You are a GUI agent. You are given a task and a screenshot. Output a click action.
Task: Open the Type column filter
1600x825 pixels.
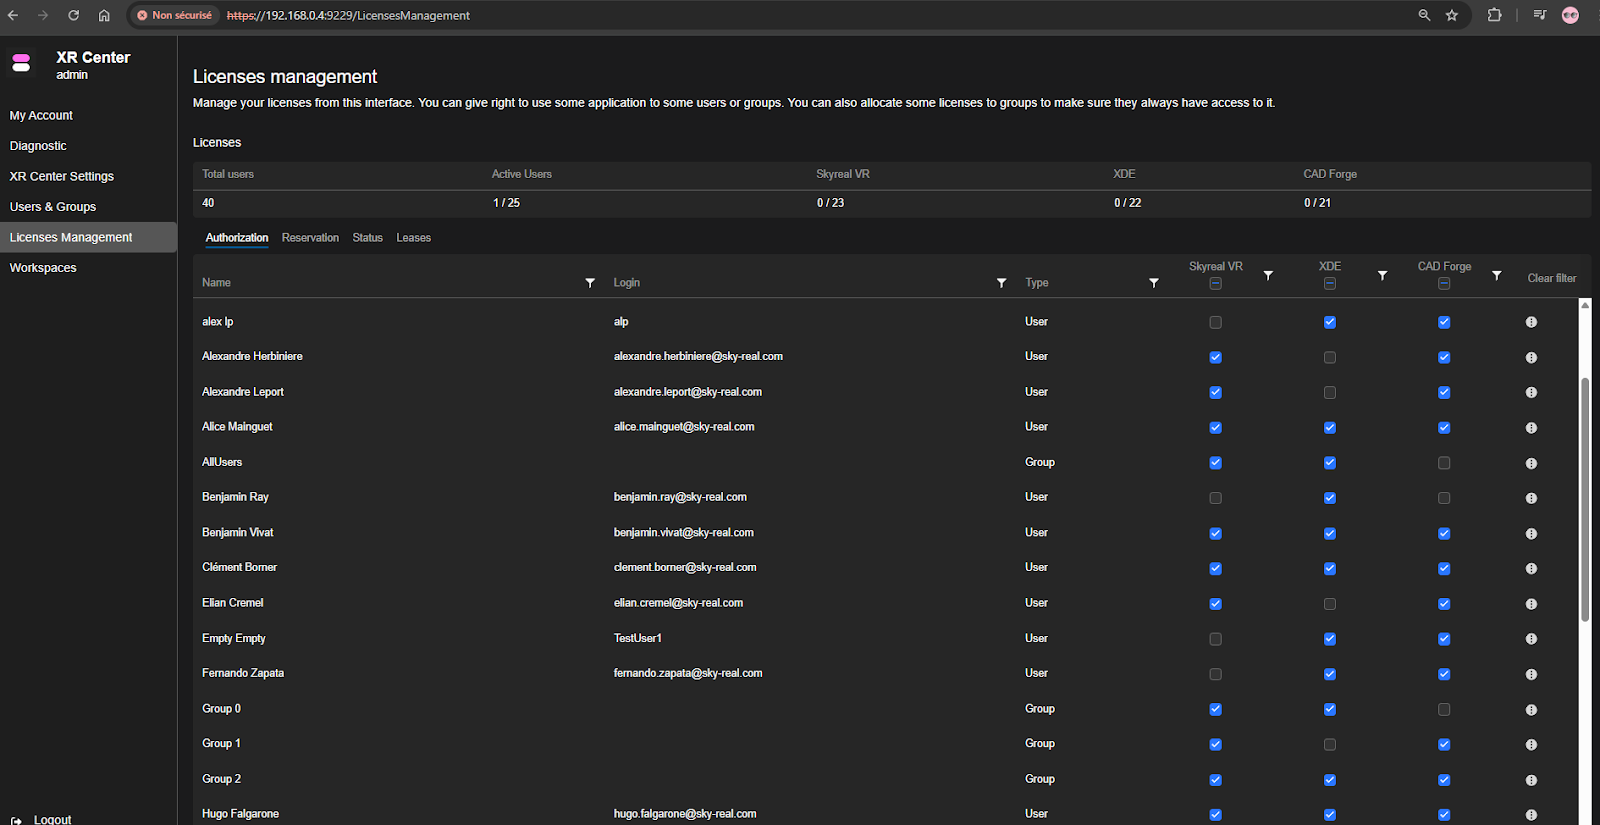coord(1154,283)
